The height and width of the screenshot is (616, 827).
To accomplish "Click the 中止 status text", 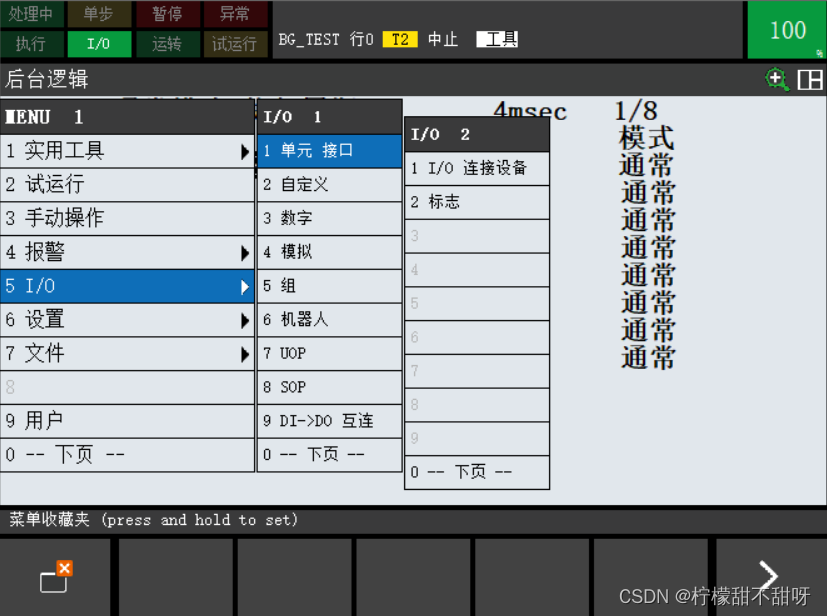I will point(443,40).
